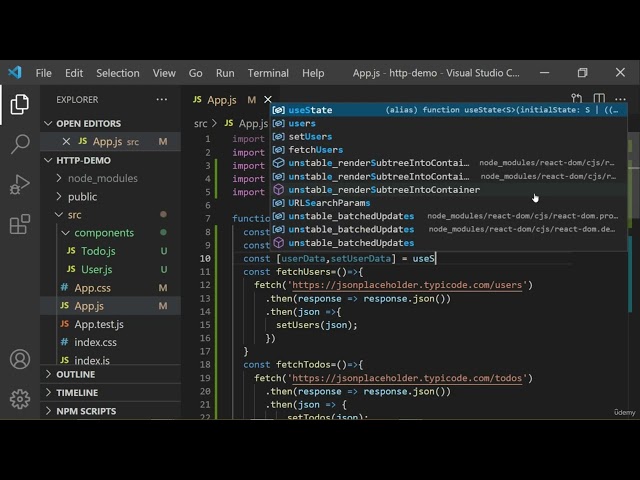Collapse the HTTP-DEMO folder section

[x=110, y=160]
